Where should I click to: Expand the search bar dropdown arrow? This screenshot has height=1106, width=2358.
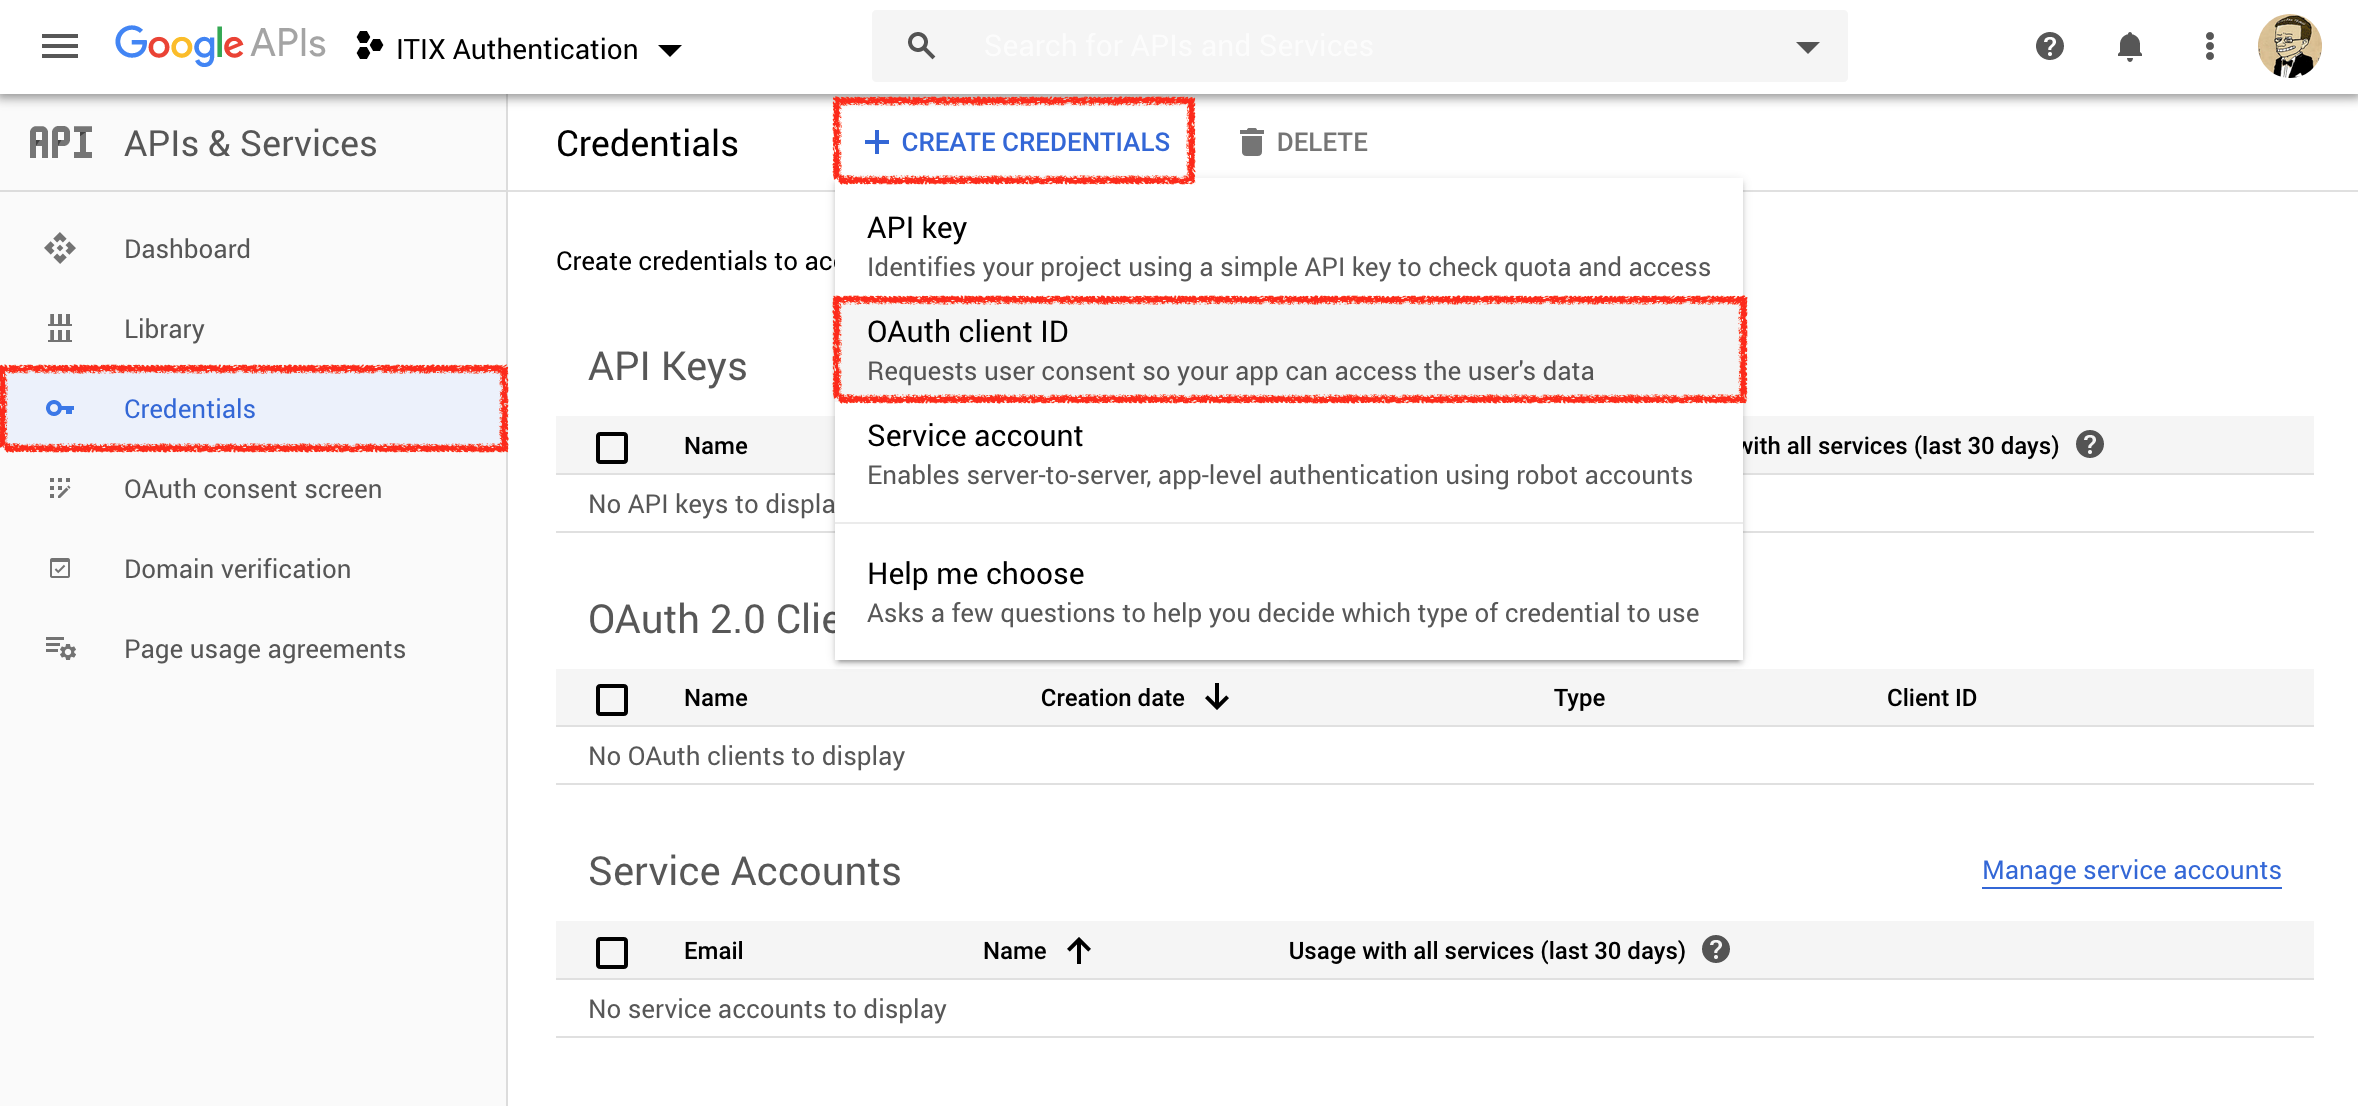tap(1807, 46)
